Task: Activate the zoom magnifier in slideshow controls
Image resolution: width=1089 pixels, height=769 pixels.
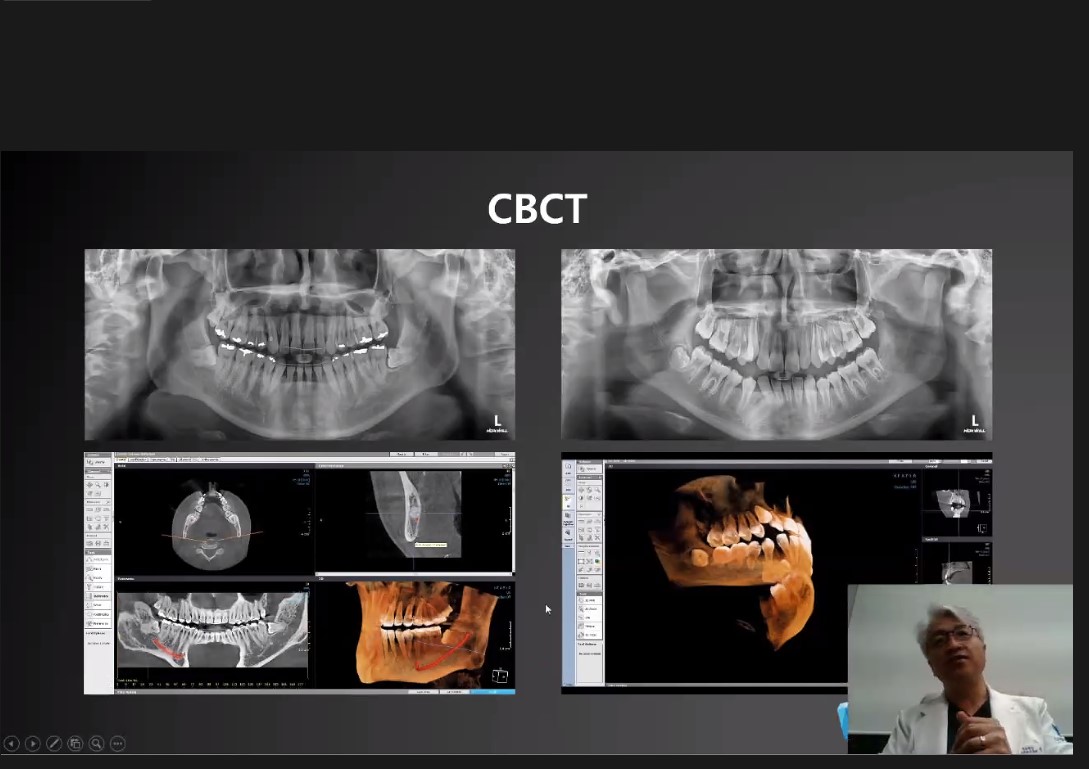Action: (96, 743)
